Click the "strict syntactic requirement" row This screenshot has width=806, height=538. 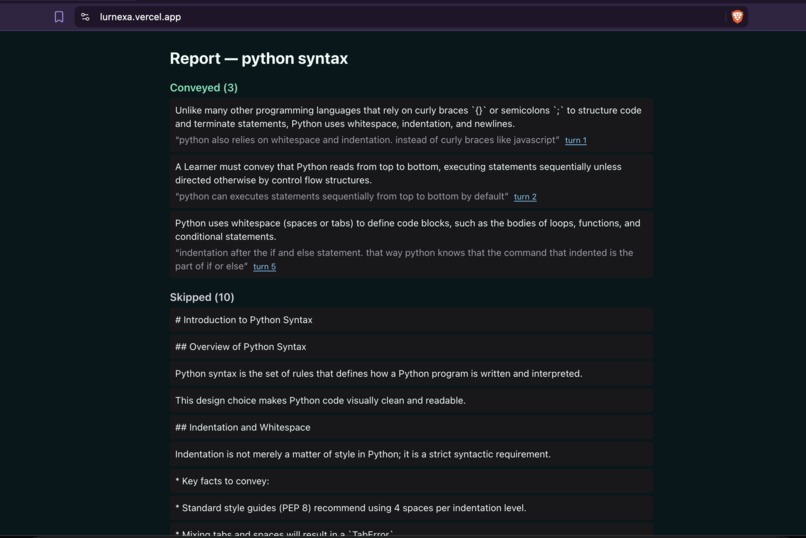pyautogui.click(x=411, y=454)
